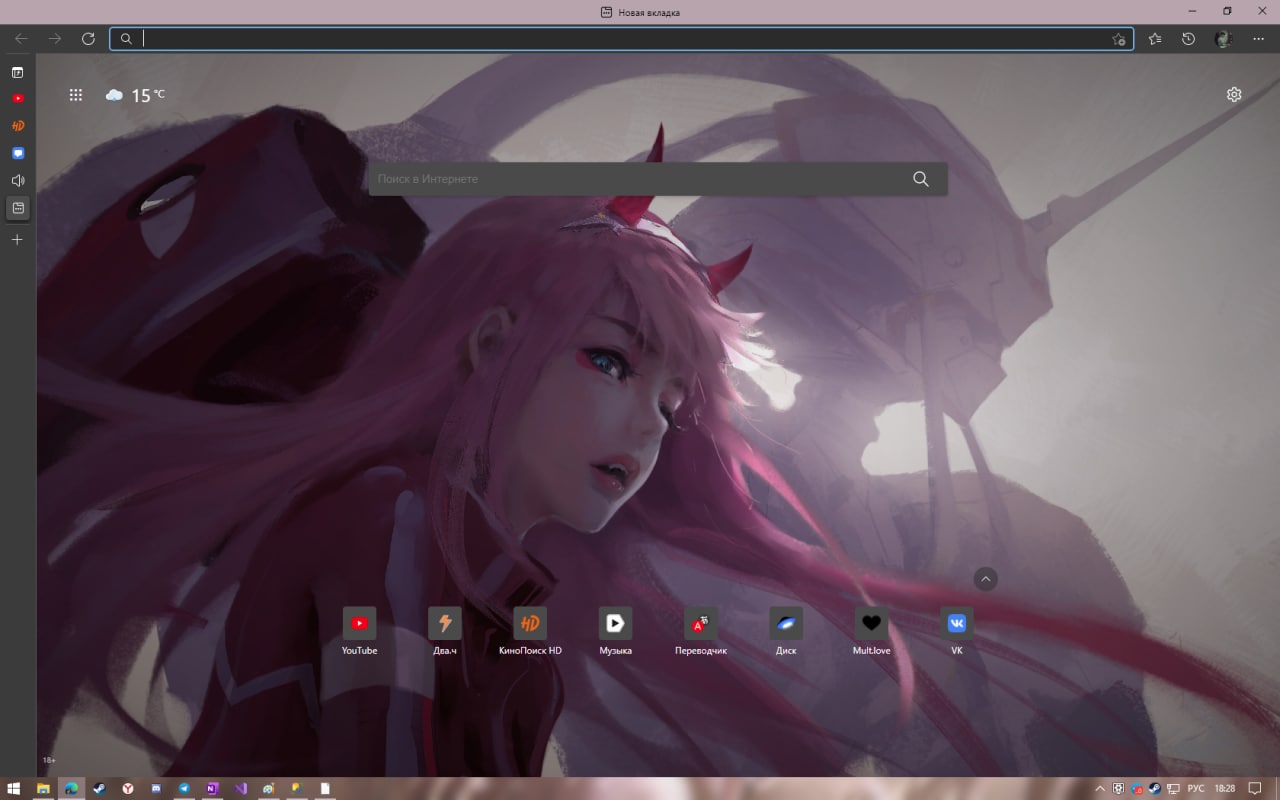Open the Музыка quick link
This screenshot has width=1280, height=800.
(615, 631)
